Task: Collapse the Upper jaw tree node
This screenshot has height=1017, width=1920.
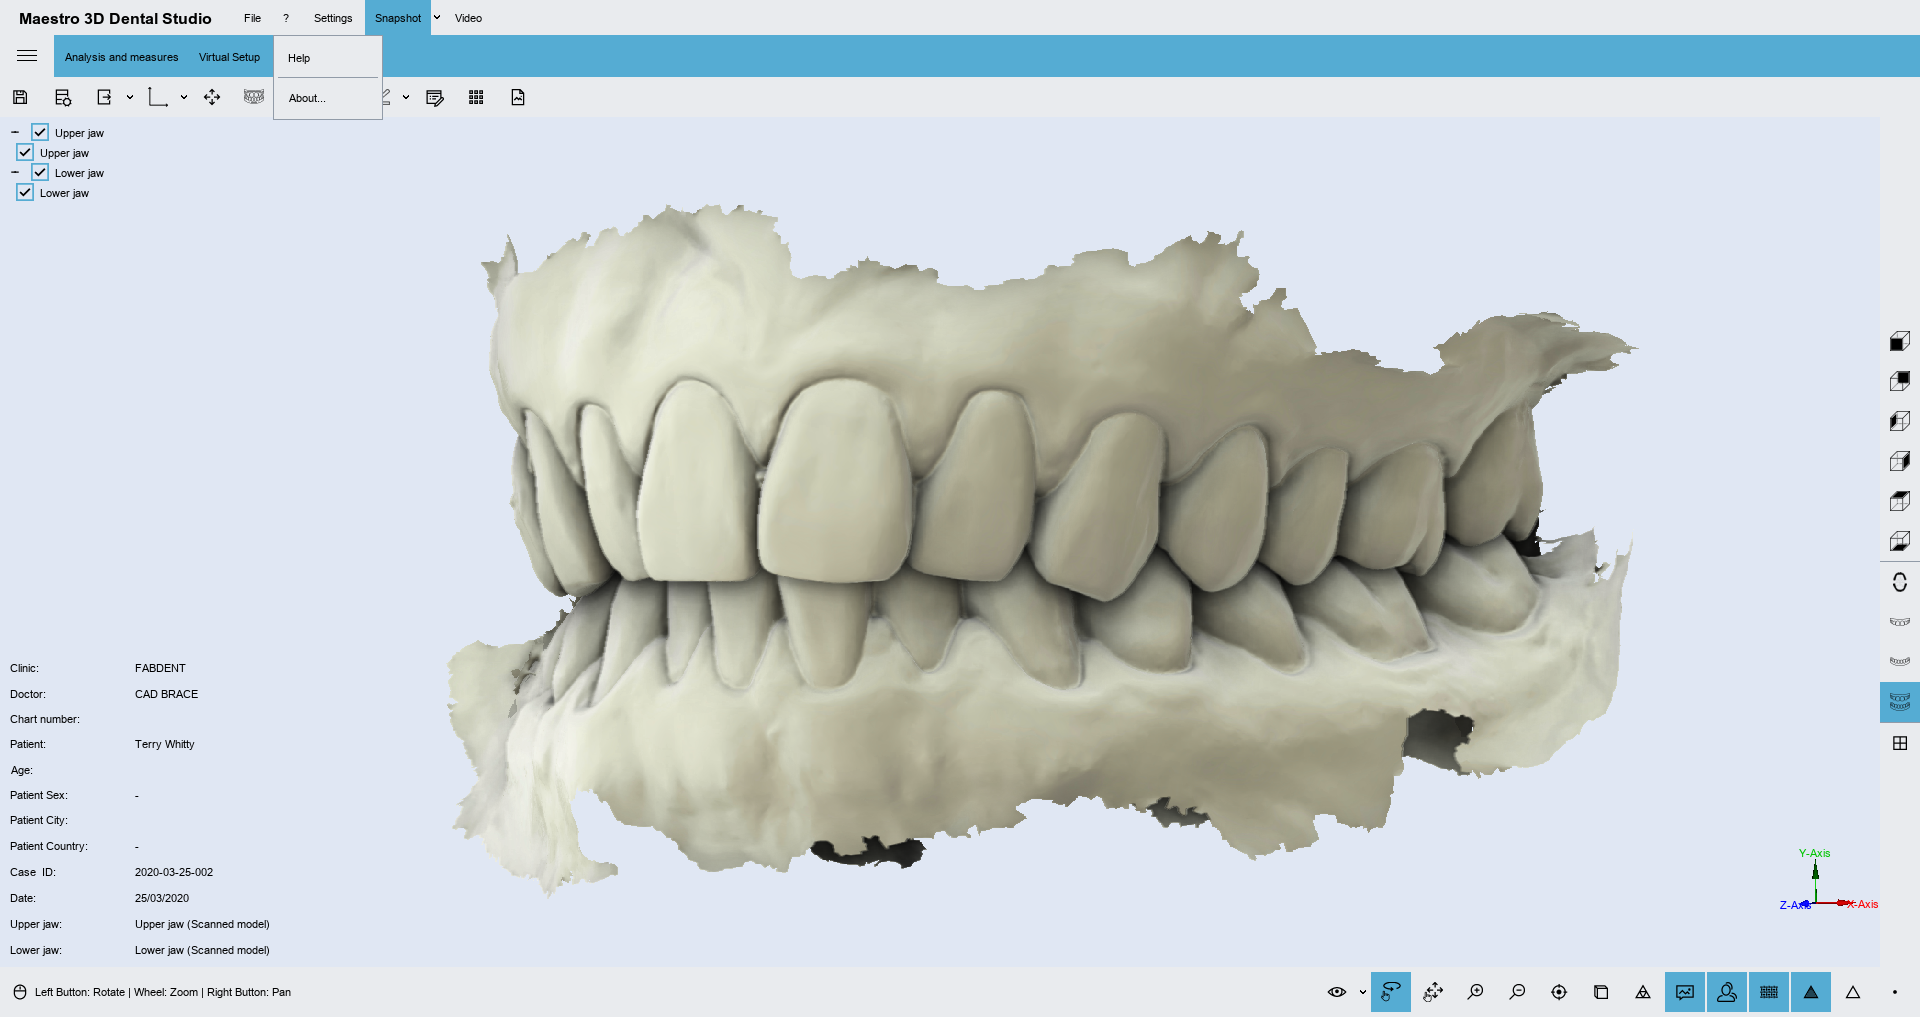Action: coord(15,132)
